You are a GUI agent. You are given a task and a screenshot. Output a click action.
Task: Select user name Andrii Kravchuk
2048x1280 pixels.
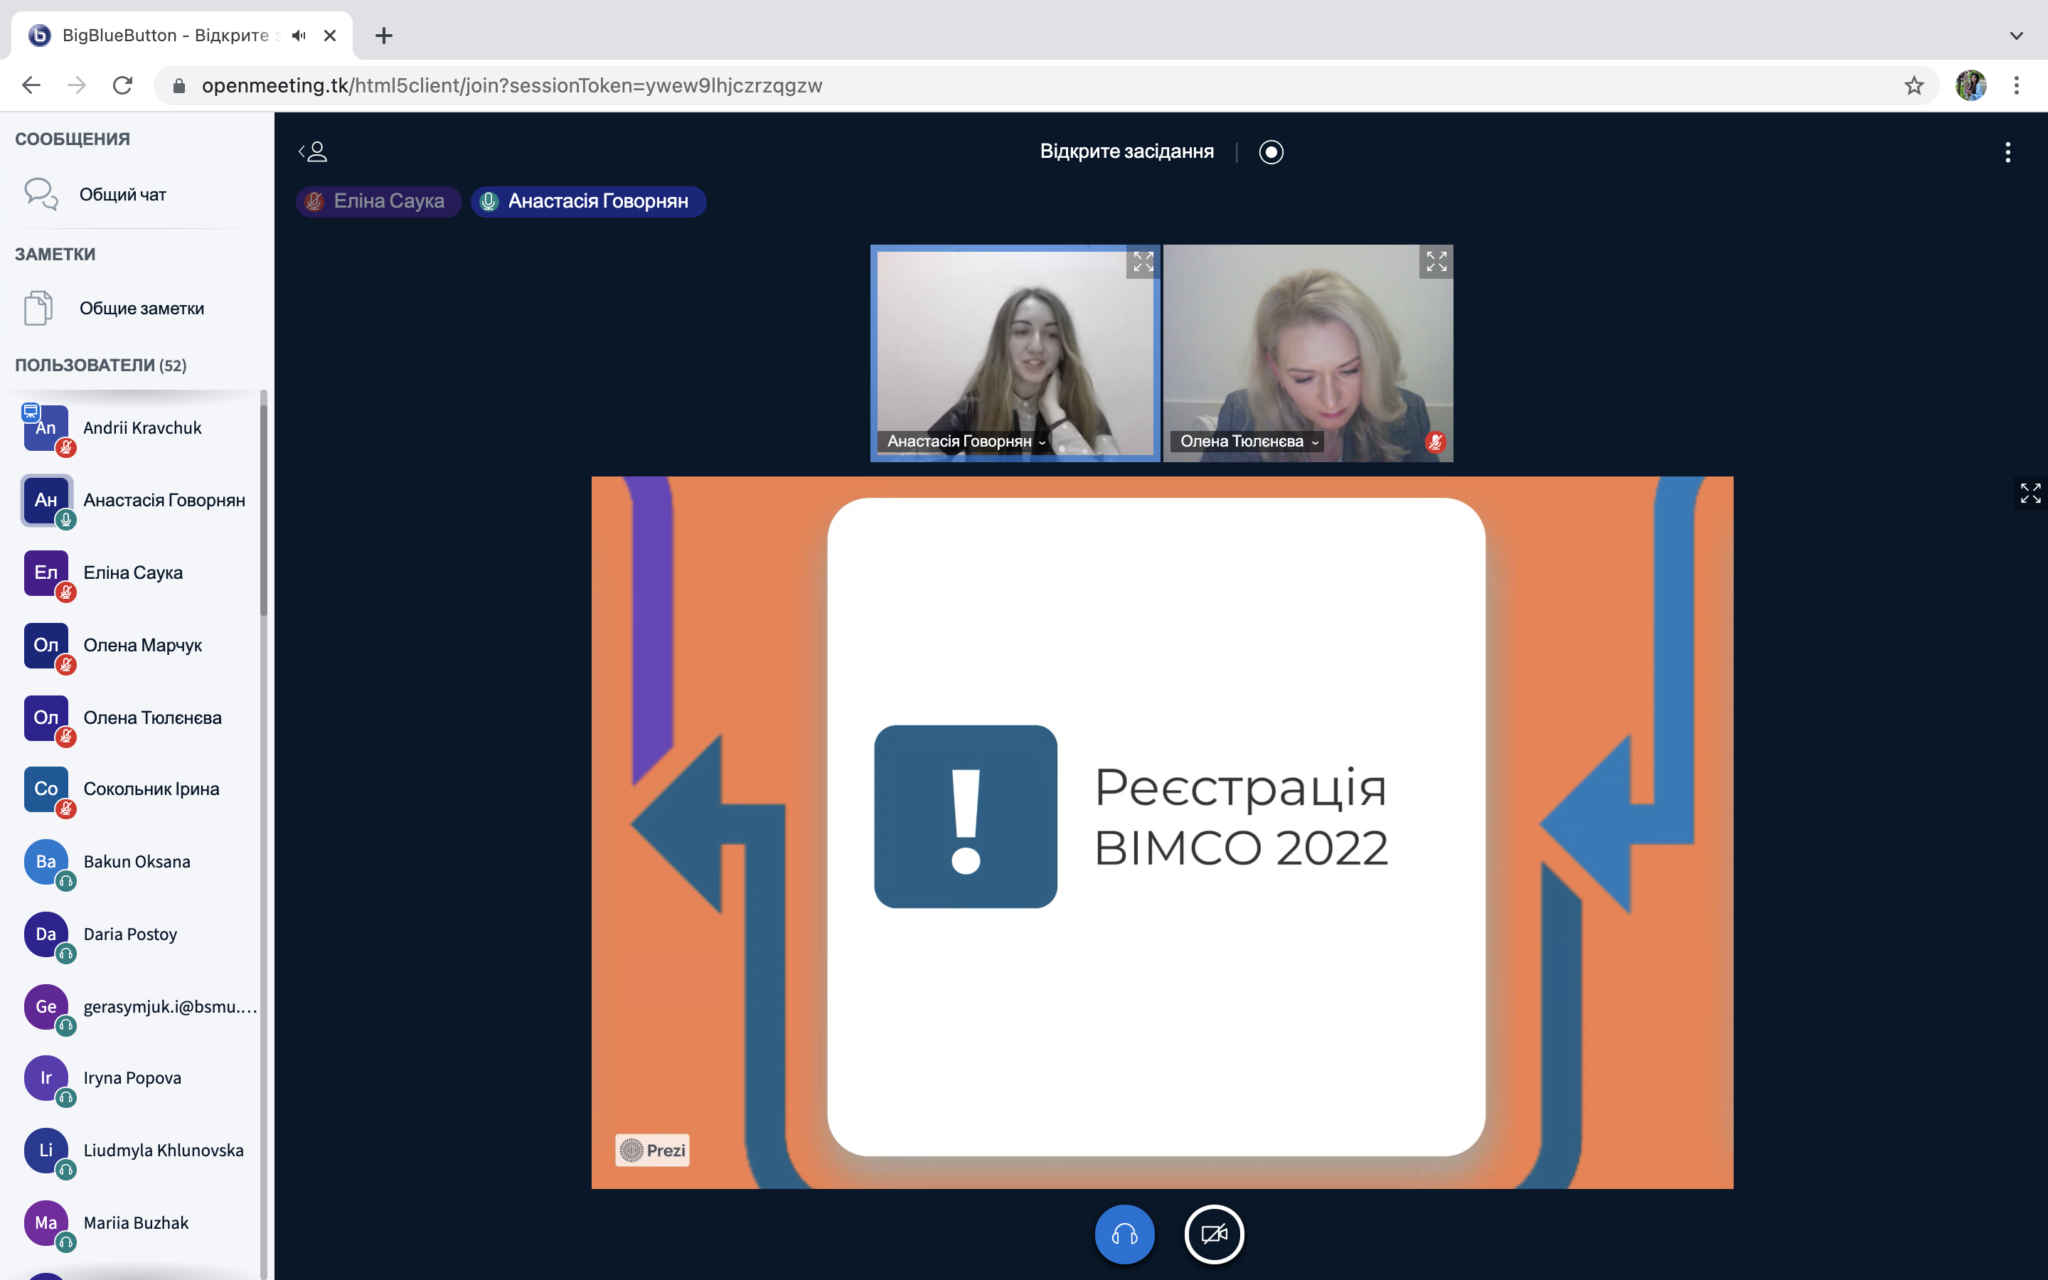pos(142,428)
